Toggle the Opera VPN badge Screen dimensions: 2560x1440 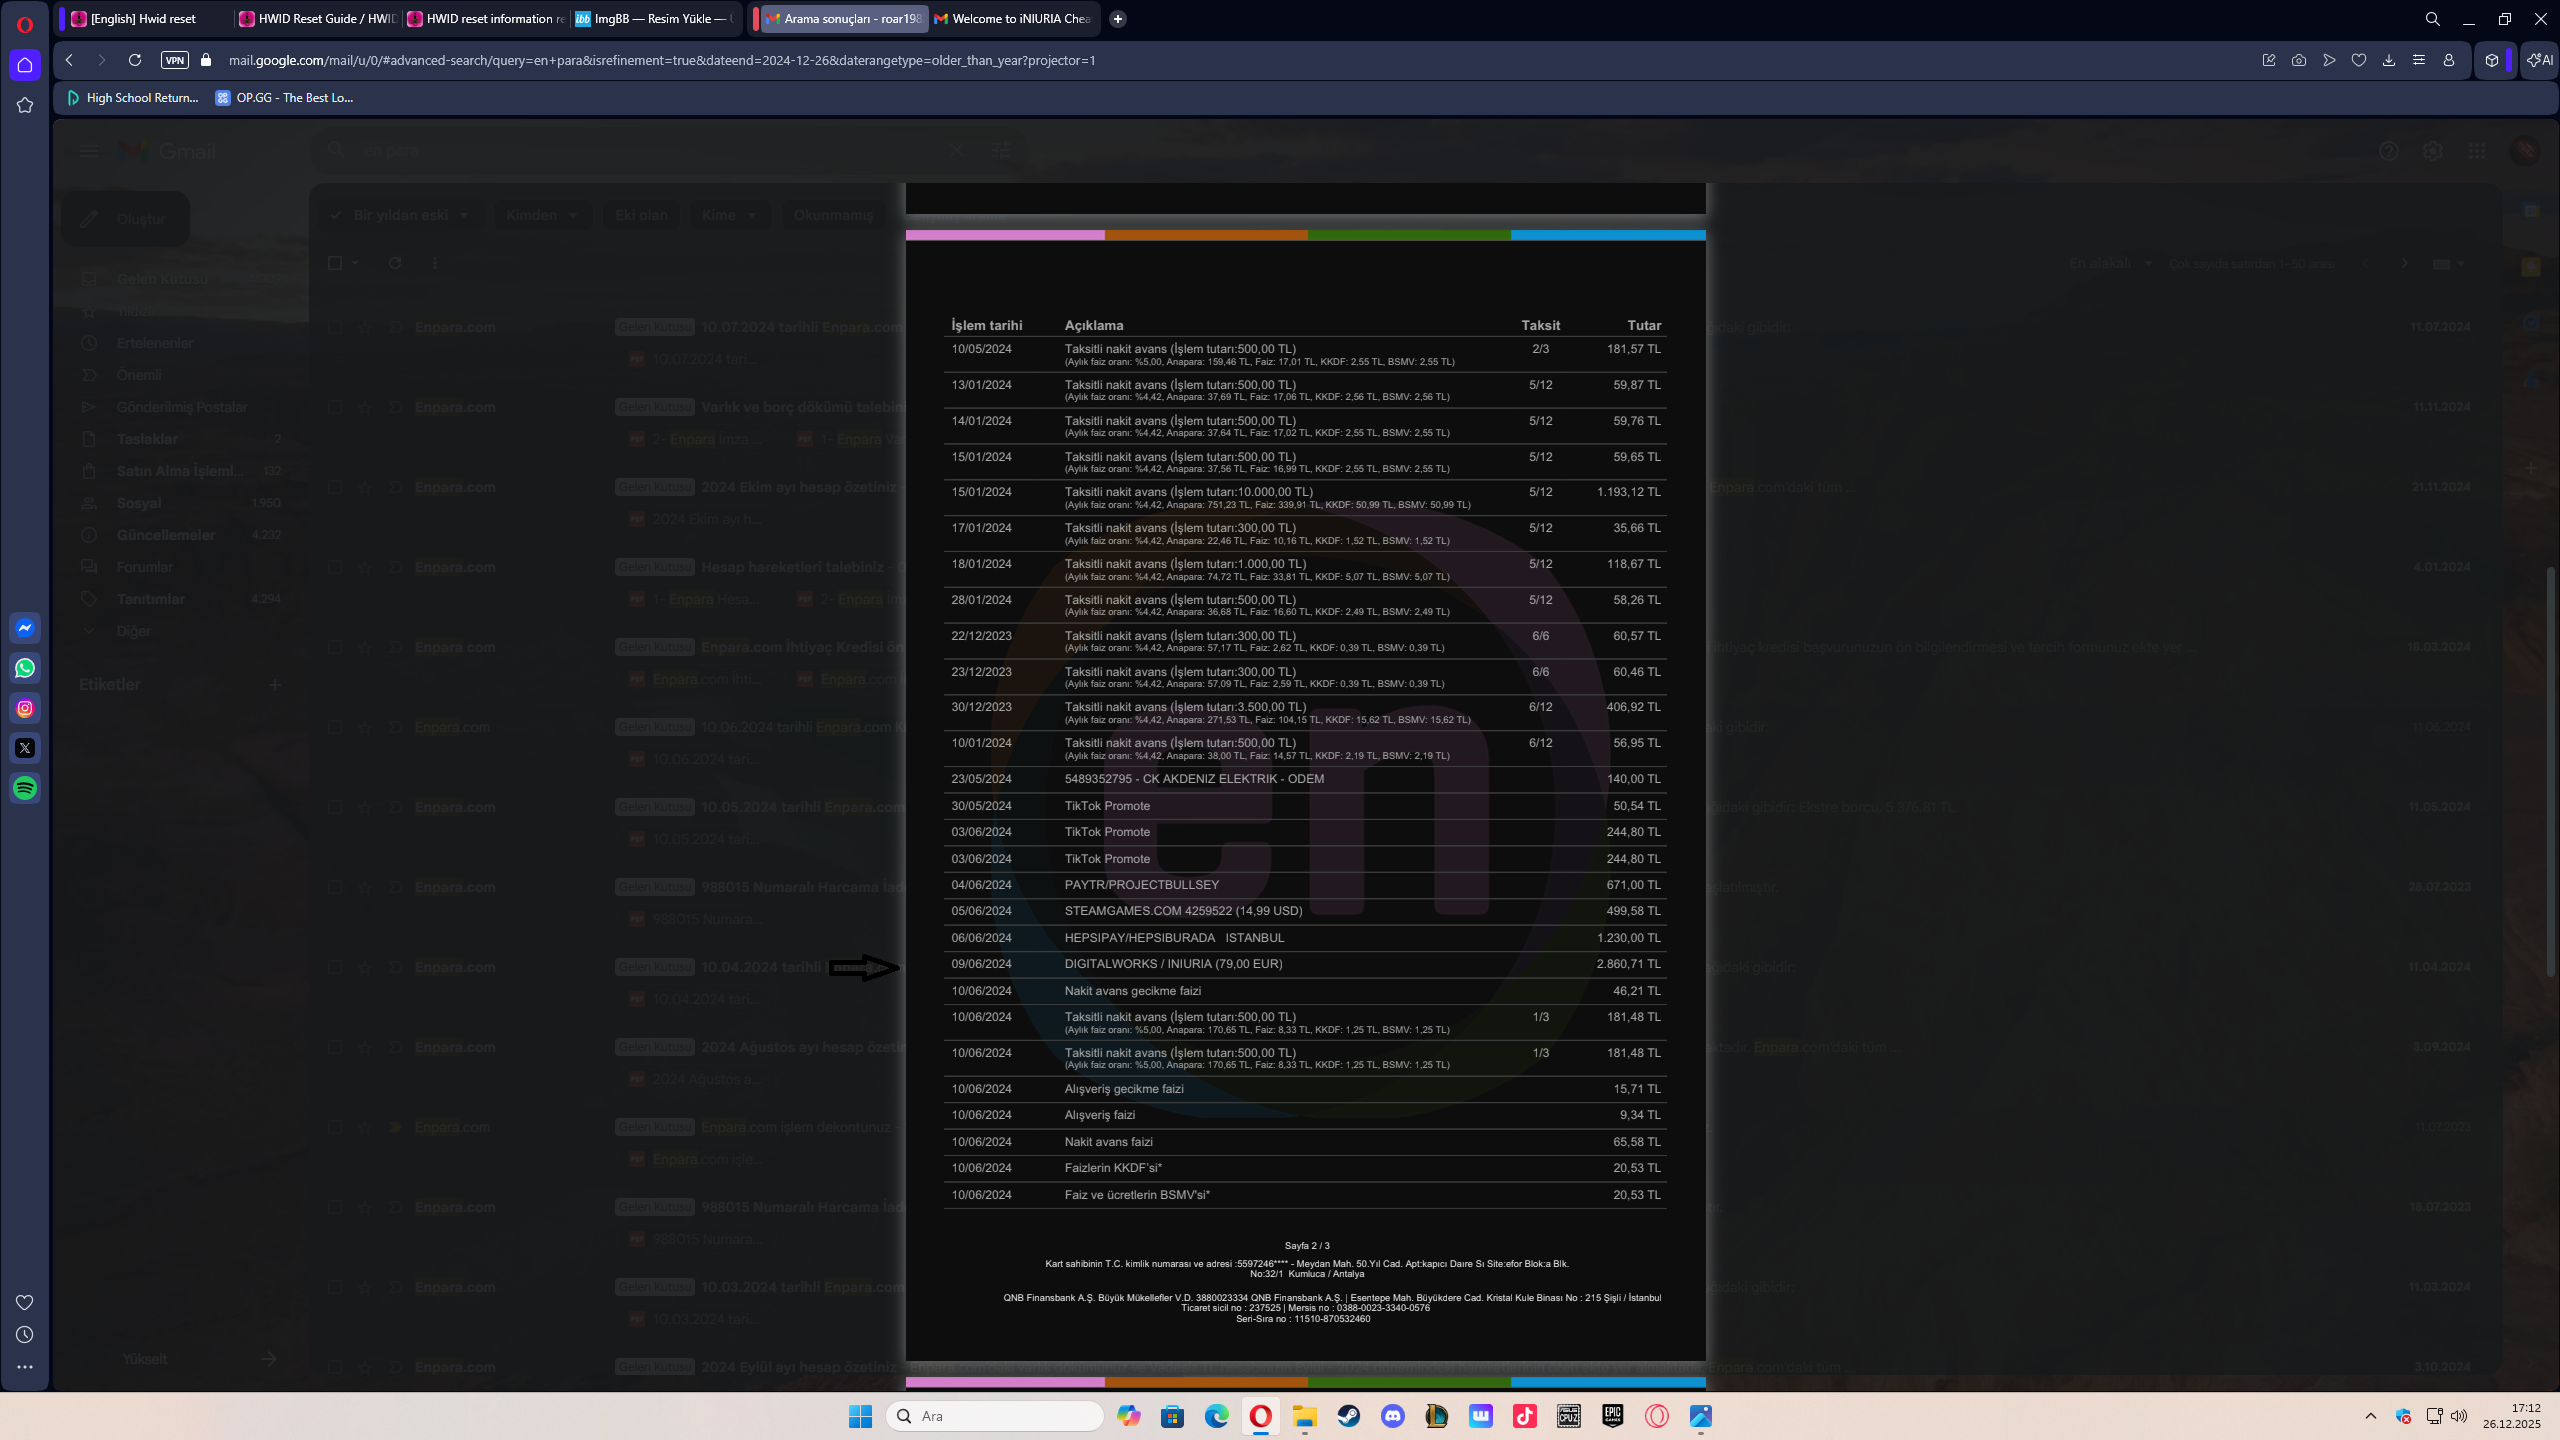coord(175,60)
